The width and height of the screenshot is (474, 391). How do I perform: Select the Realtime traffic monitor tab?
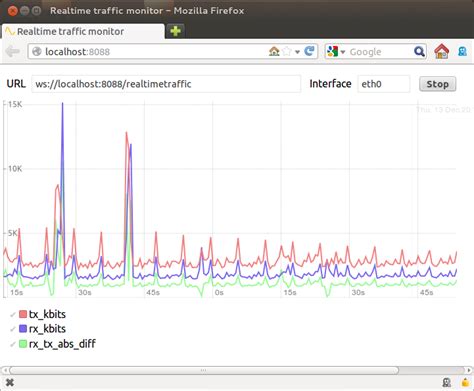(83, 32)
